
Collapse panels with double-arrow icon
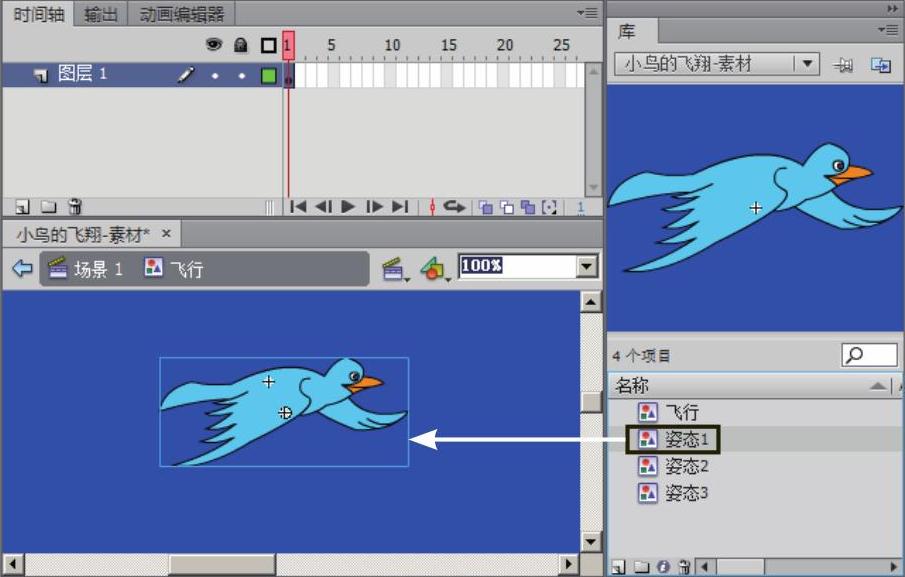893,9
